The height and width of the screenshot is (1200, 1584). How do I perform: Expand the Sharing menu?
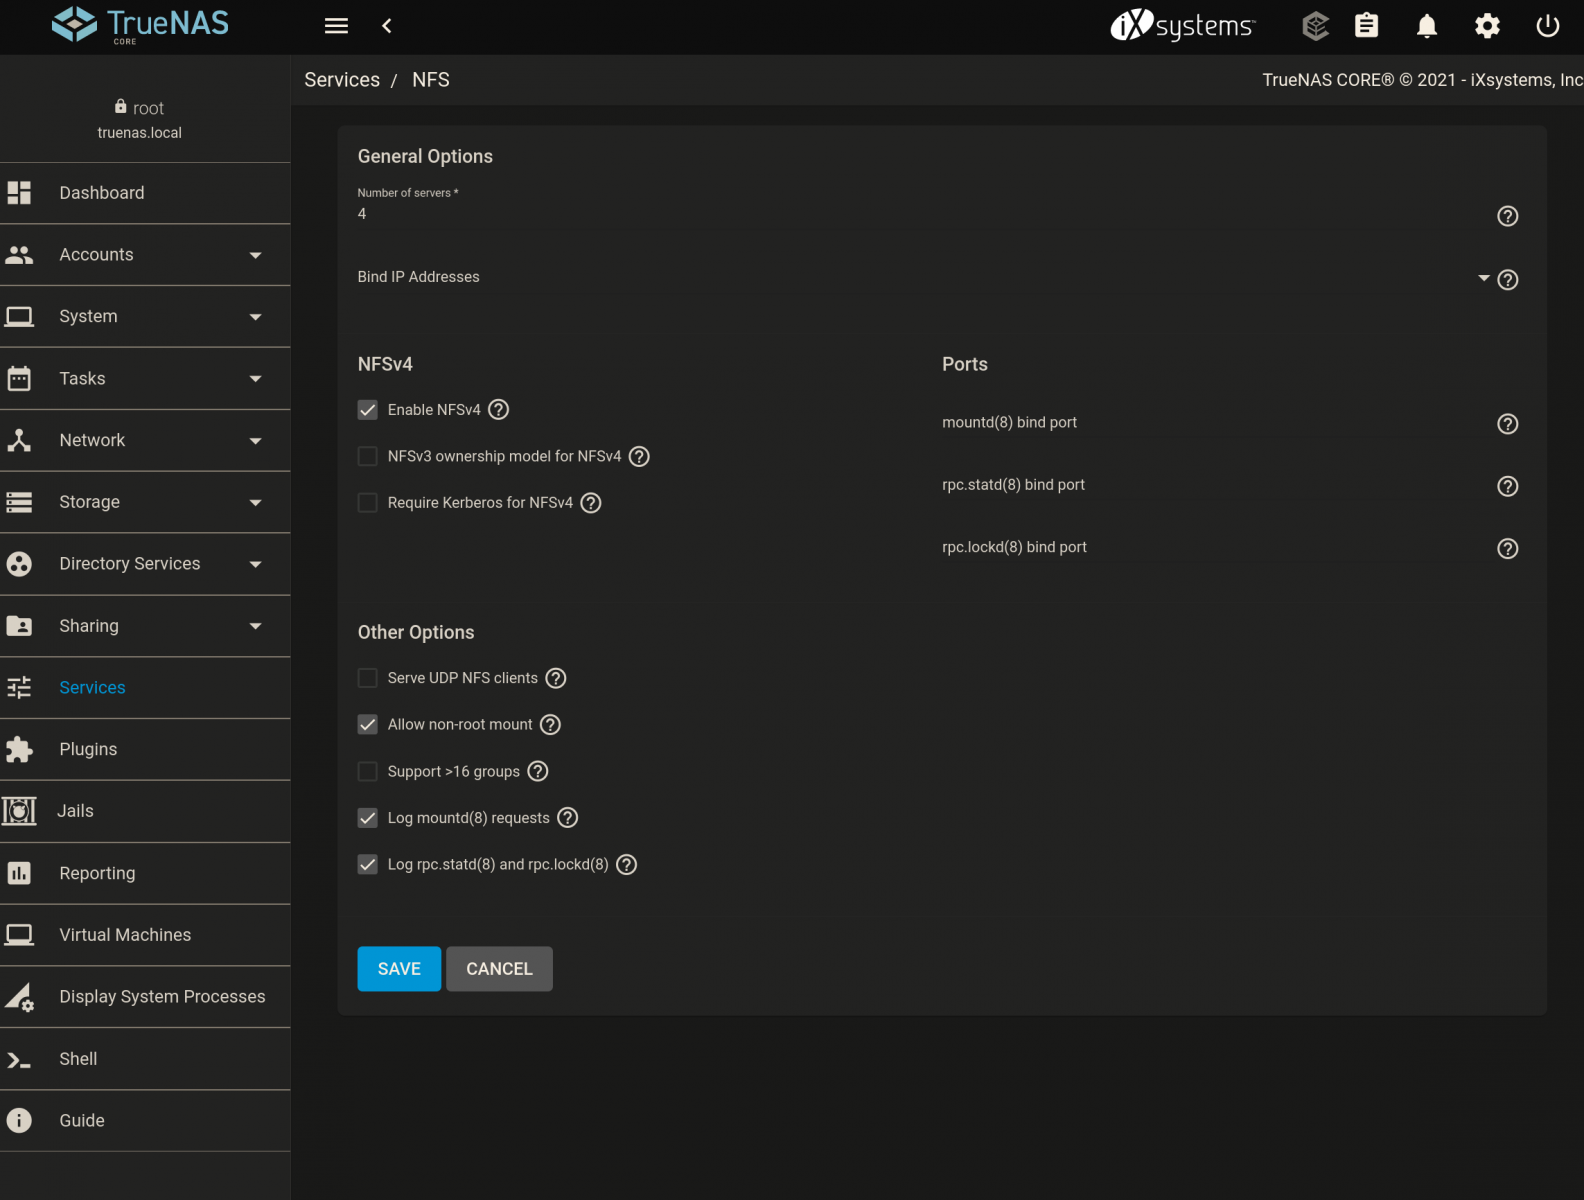point(145,626)
